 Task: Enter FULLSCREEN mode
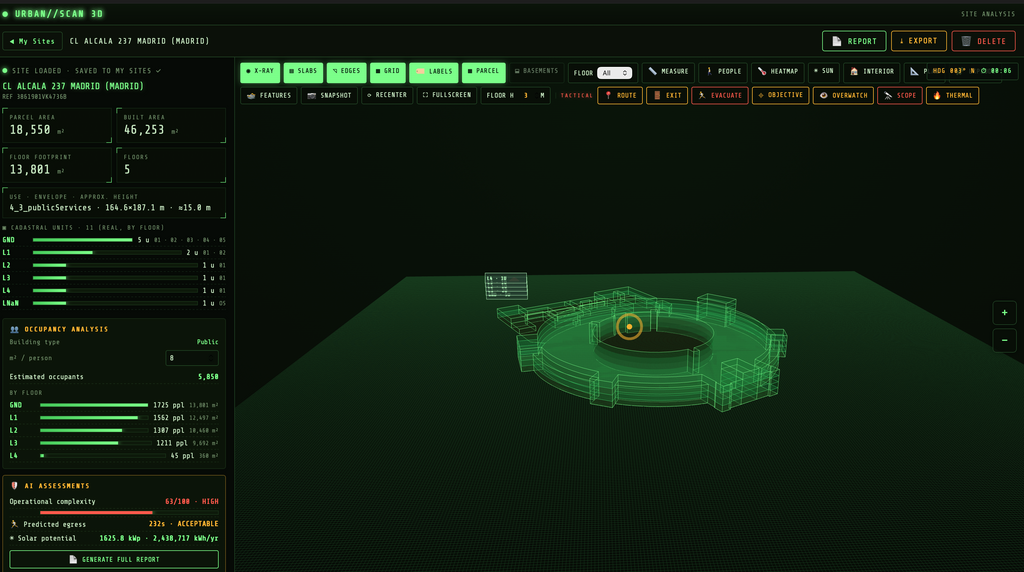tap(447, 96)
